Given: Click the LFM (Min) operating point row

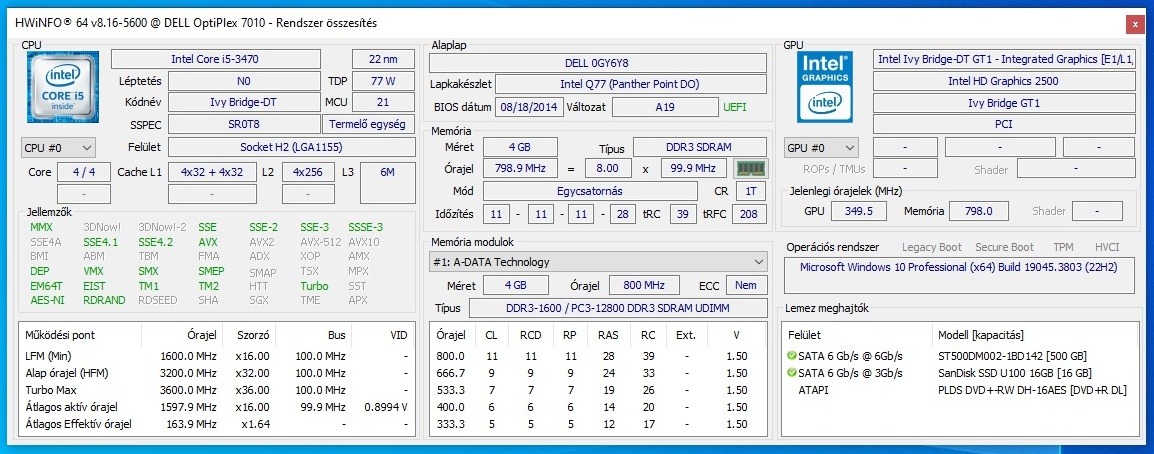Looking at the screenshot, I should (x=216, y=355).
